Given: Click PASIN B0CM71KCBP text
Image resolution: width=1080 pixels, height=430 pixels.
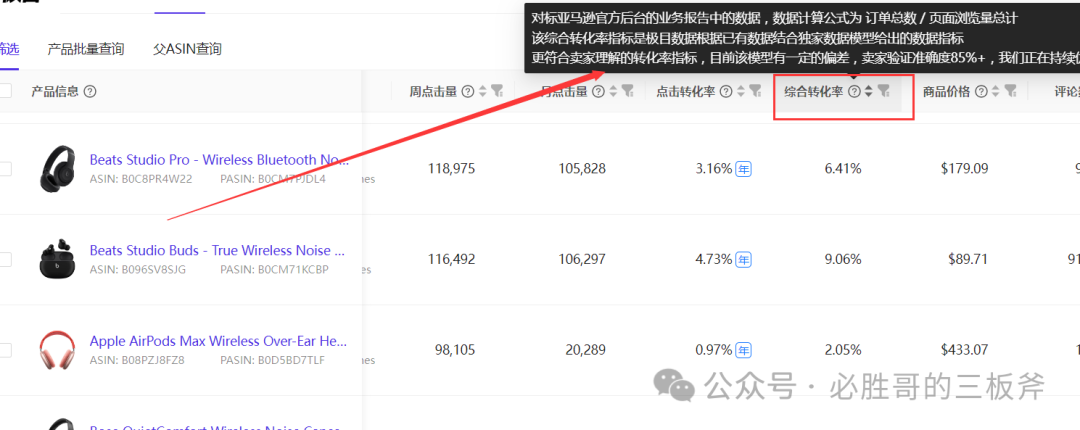Looking at the screenshot, I should click(274, 269).
